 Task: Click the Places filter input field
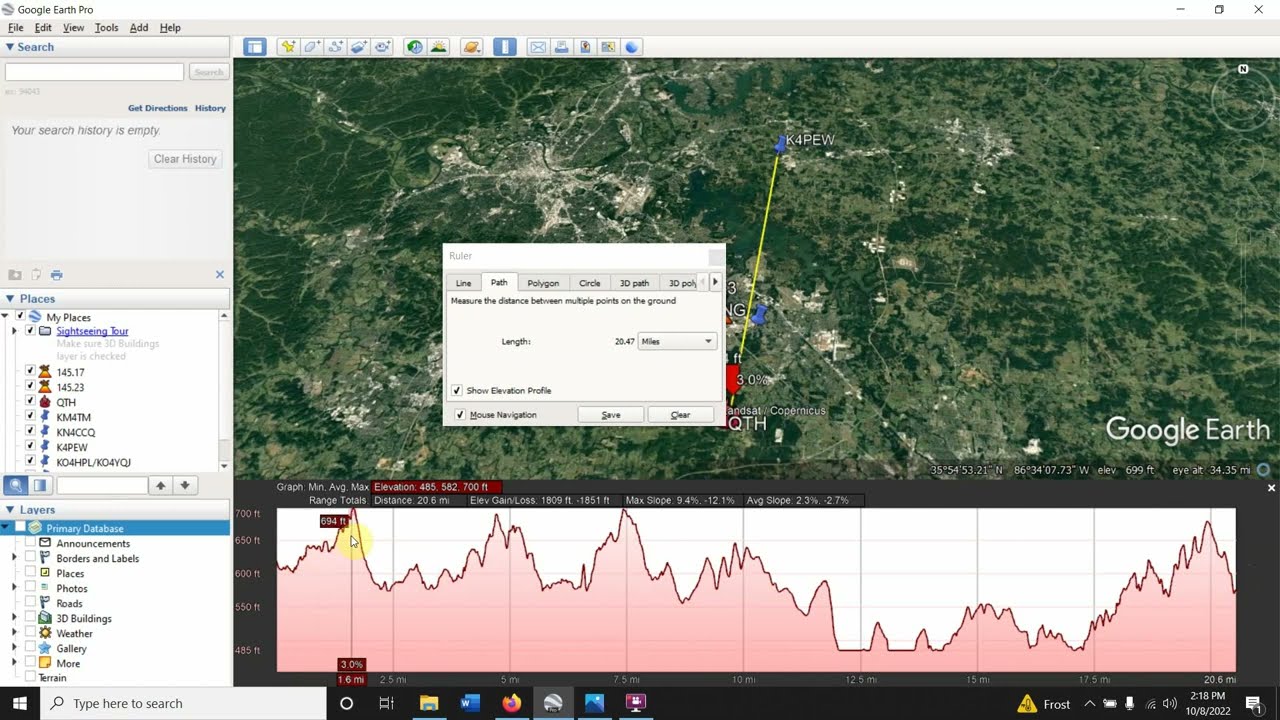(x=102, y=485)
